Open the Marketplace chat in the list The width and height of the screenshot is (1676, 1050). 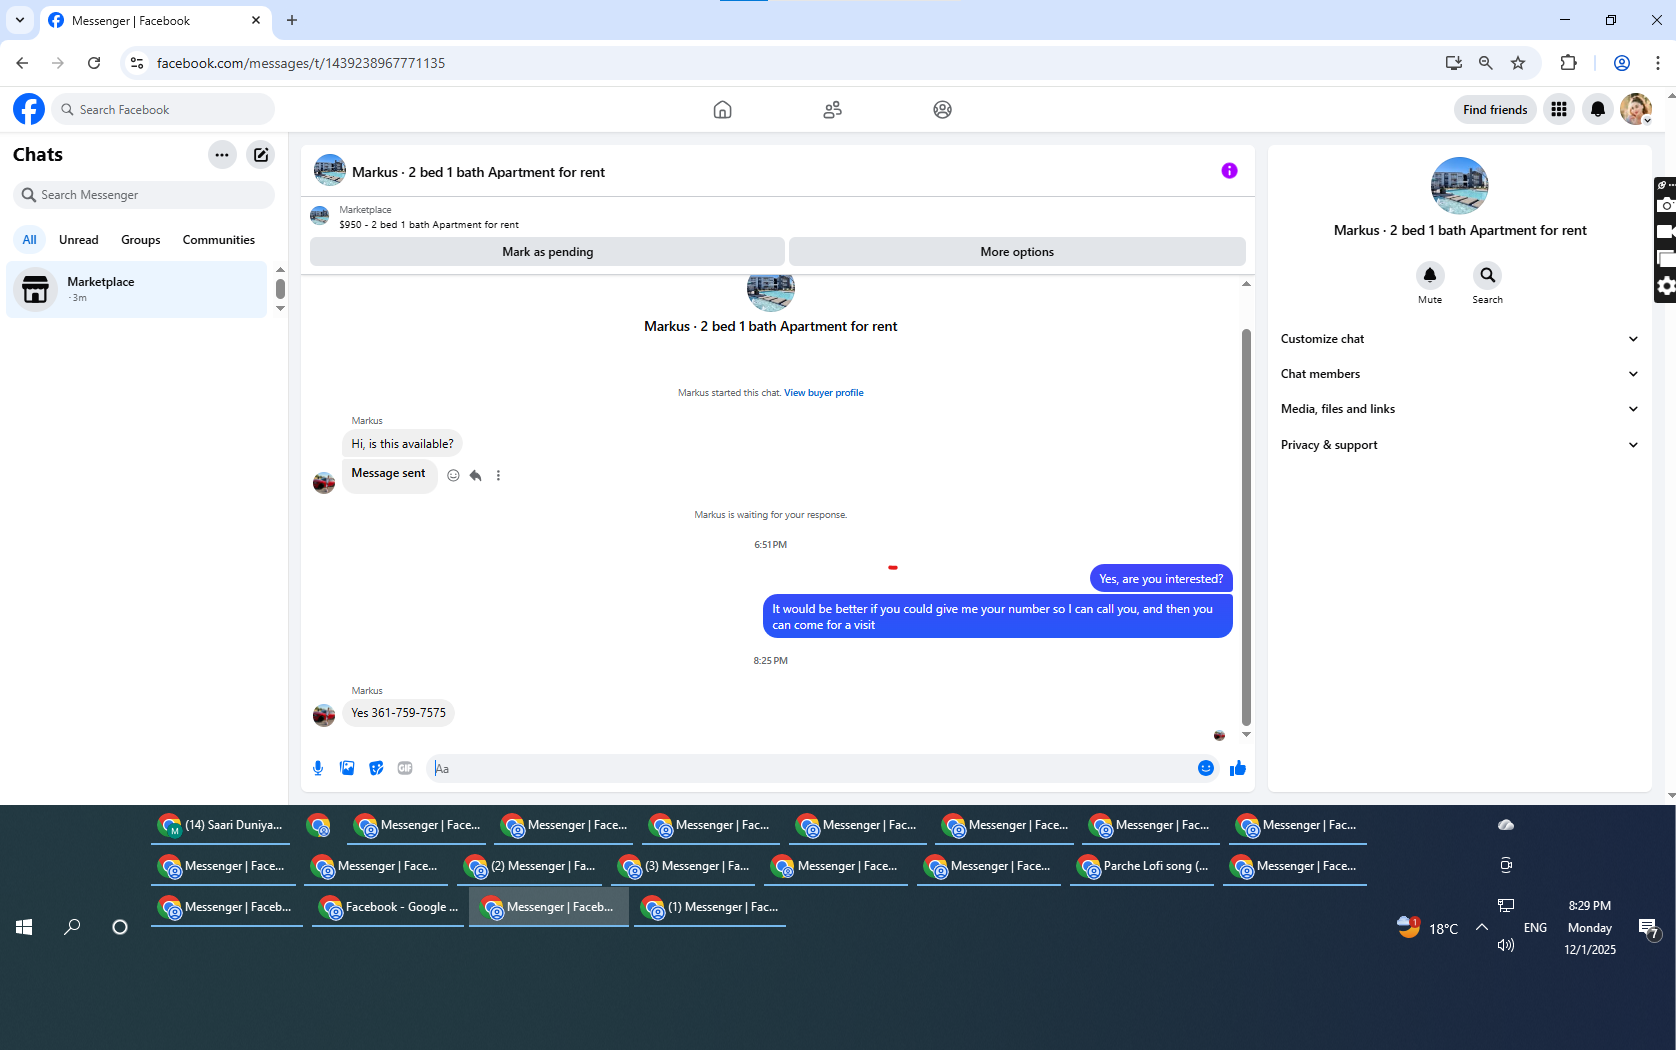click(137, 290)
